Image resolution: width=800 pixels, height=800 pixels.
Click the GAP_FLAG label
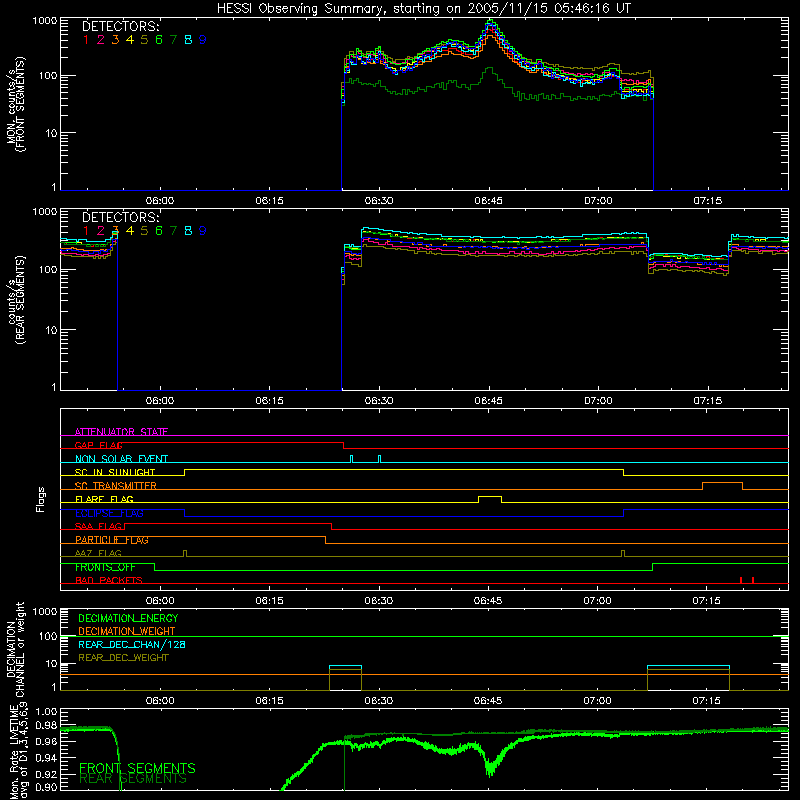pyautogui.click(x=99, y=445)
